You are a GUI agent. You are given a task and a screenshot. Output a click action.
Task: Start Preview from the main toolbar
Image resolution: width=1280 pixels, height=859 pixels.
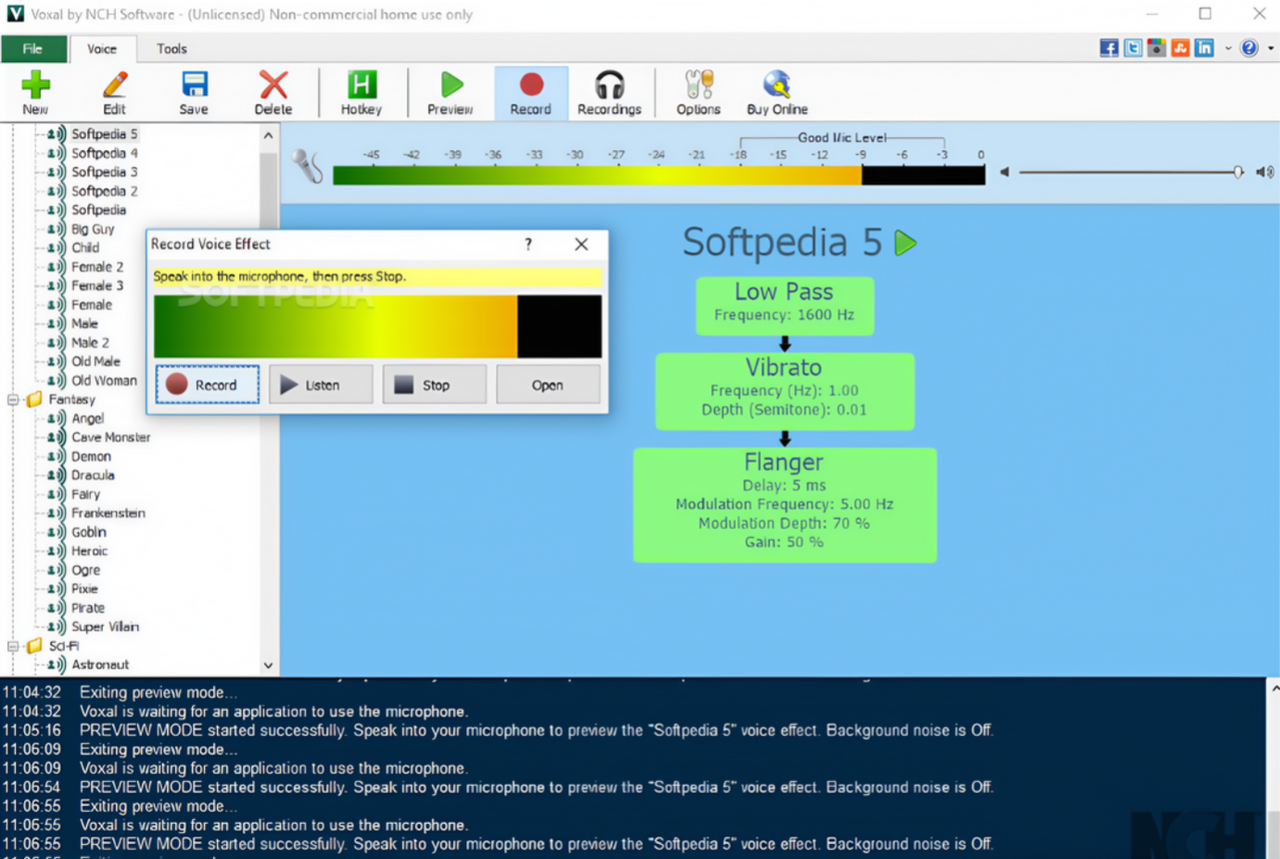(x=451, y=86)
